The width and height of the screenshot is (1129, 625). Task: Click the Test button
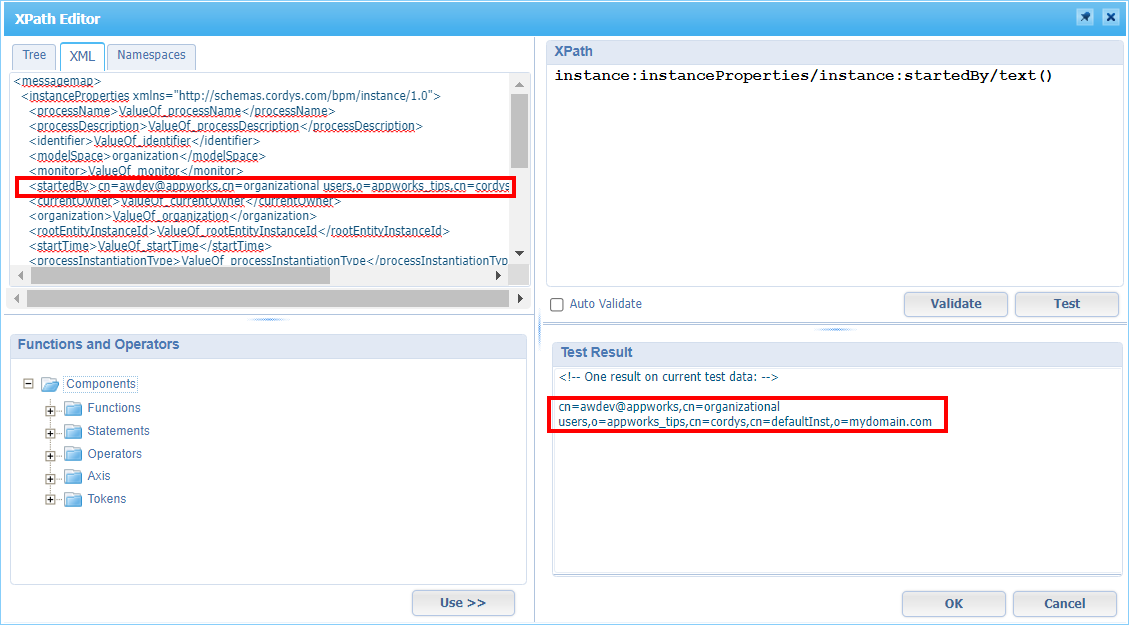(1066, 304)
